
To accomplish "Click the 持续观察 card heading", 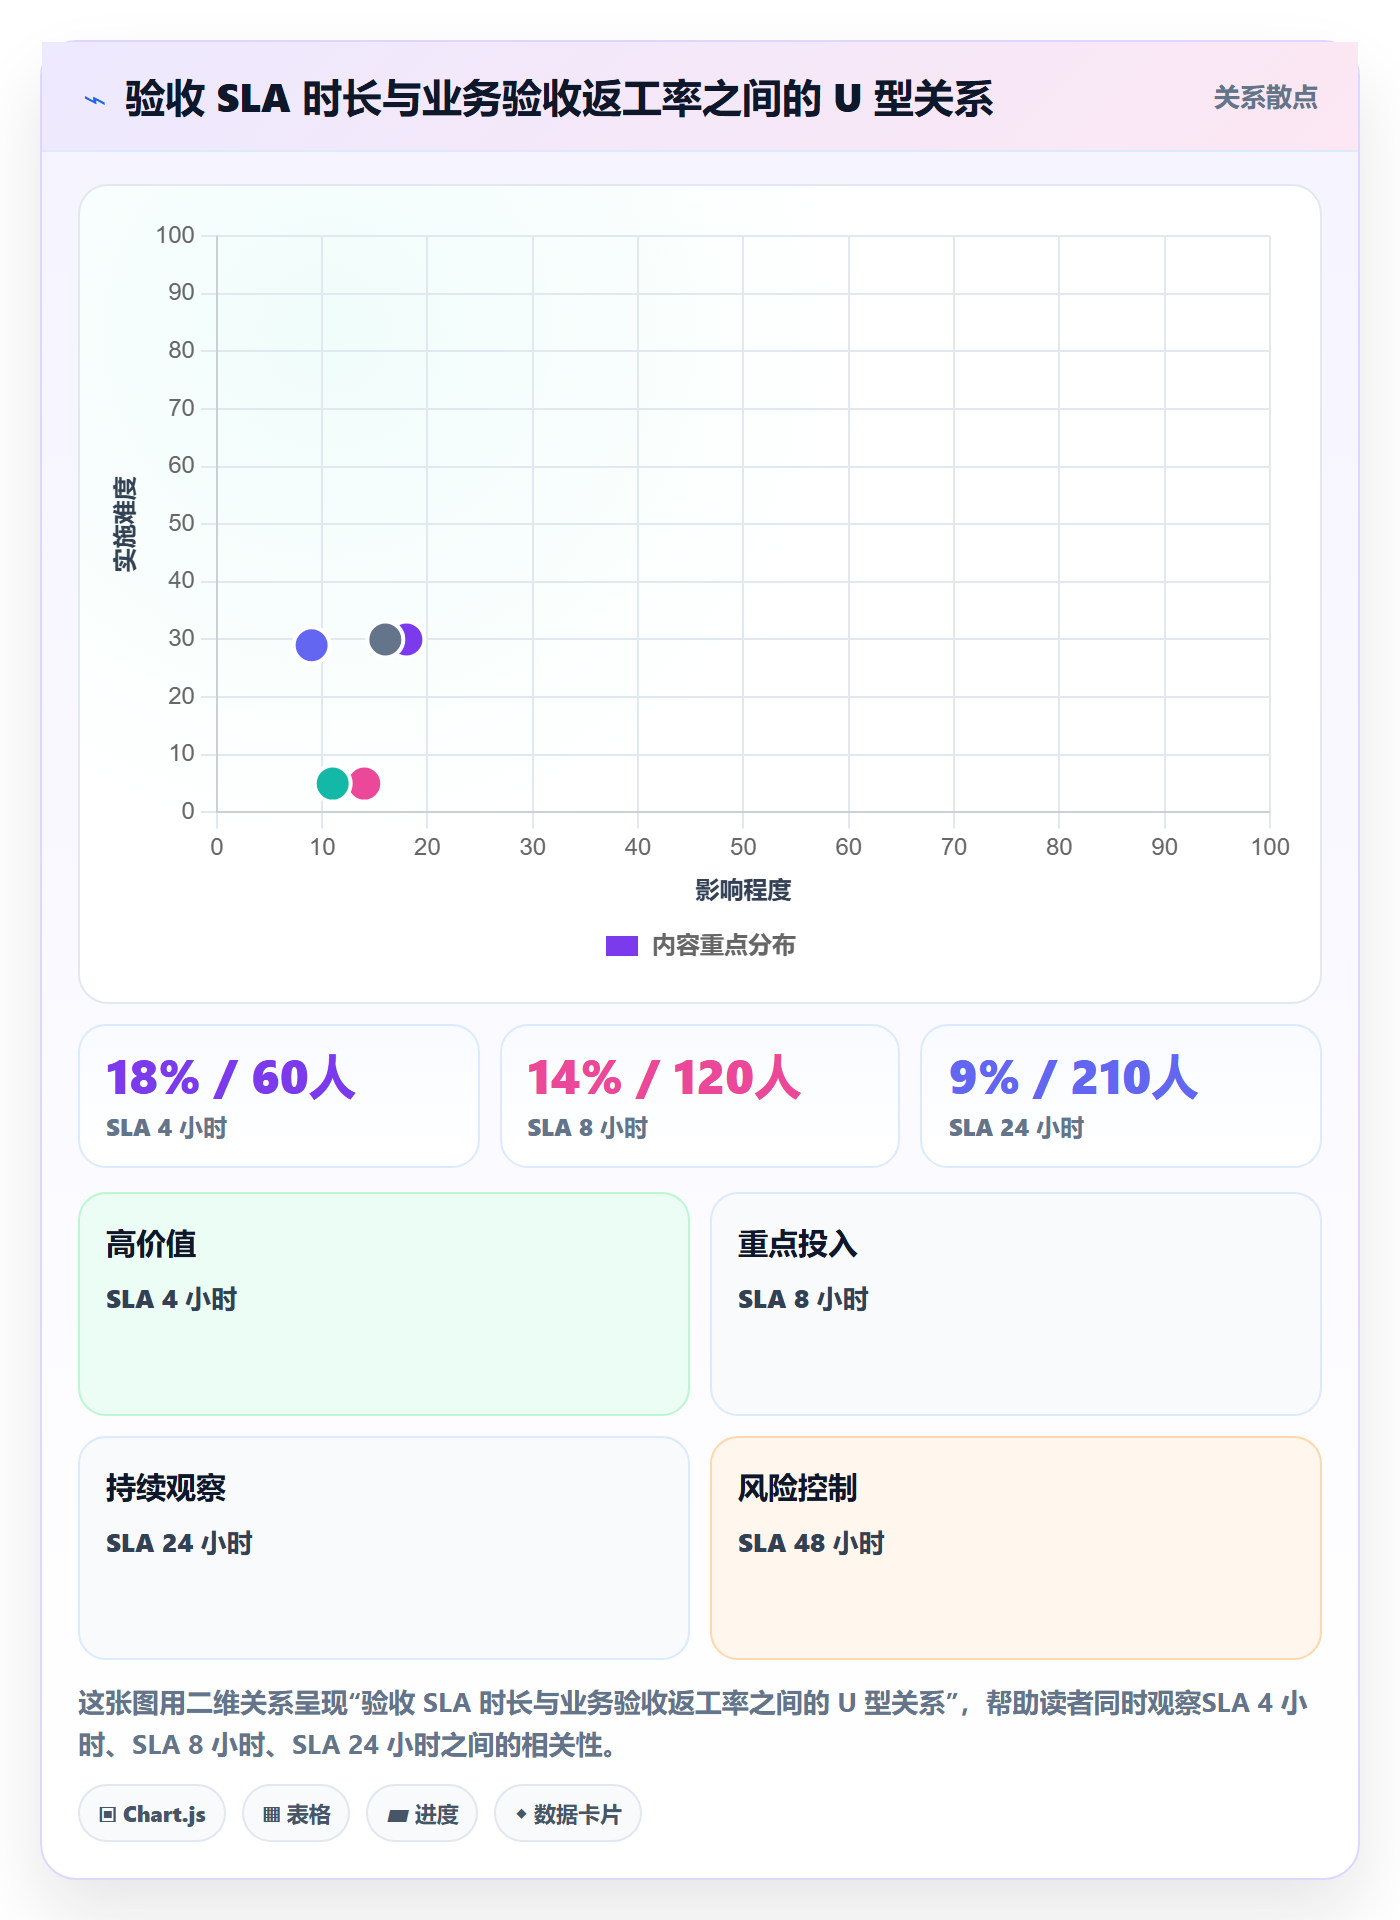I will 166,1488.
